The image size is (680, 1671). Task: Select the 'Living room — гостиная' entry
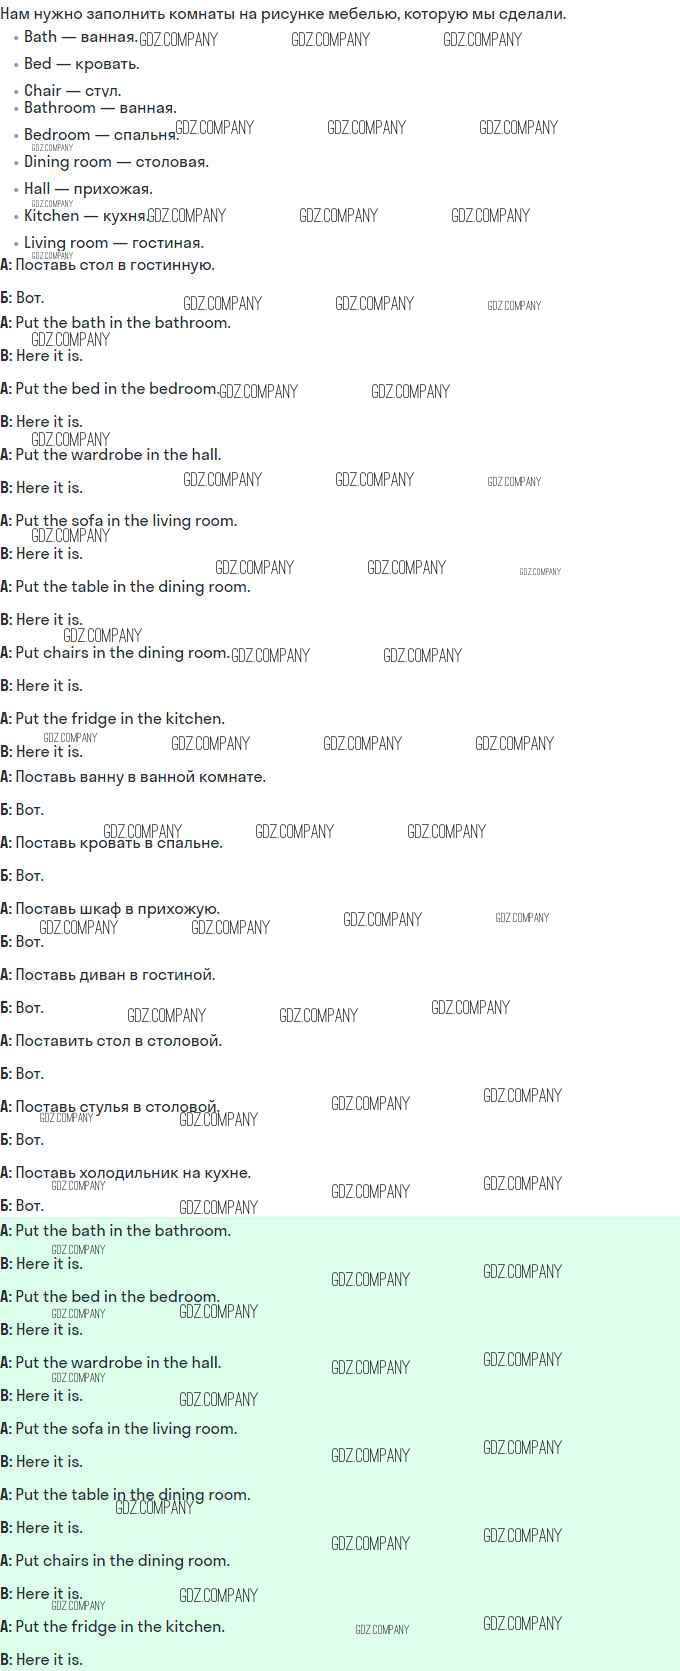click(114, 243)
